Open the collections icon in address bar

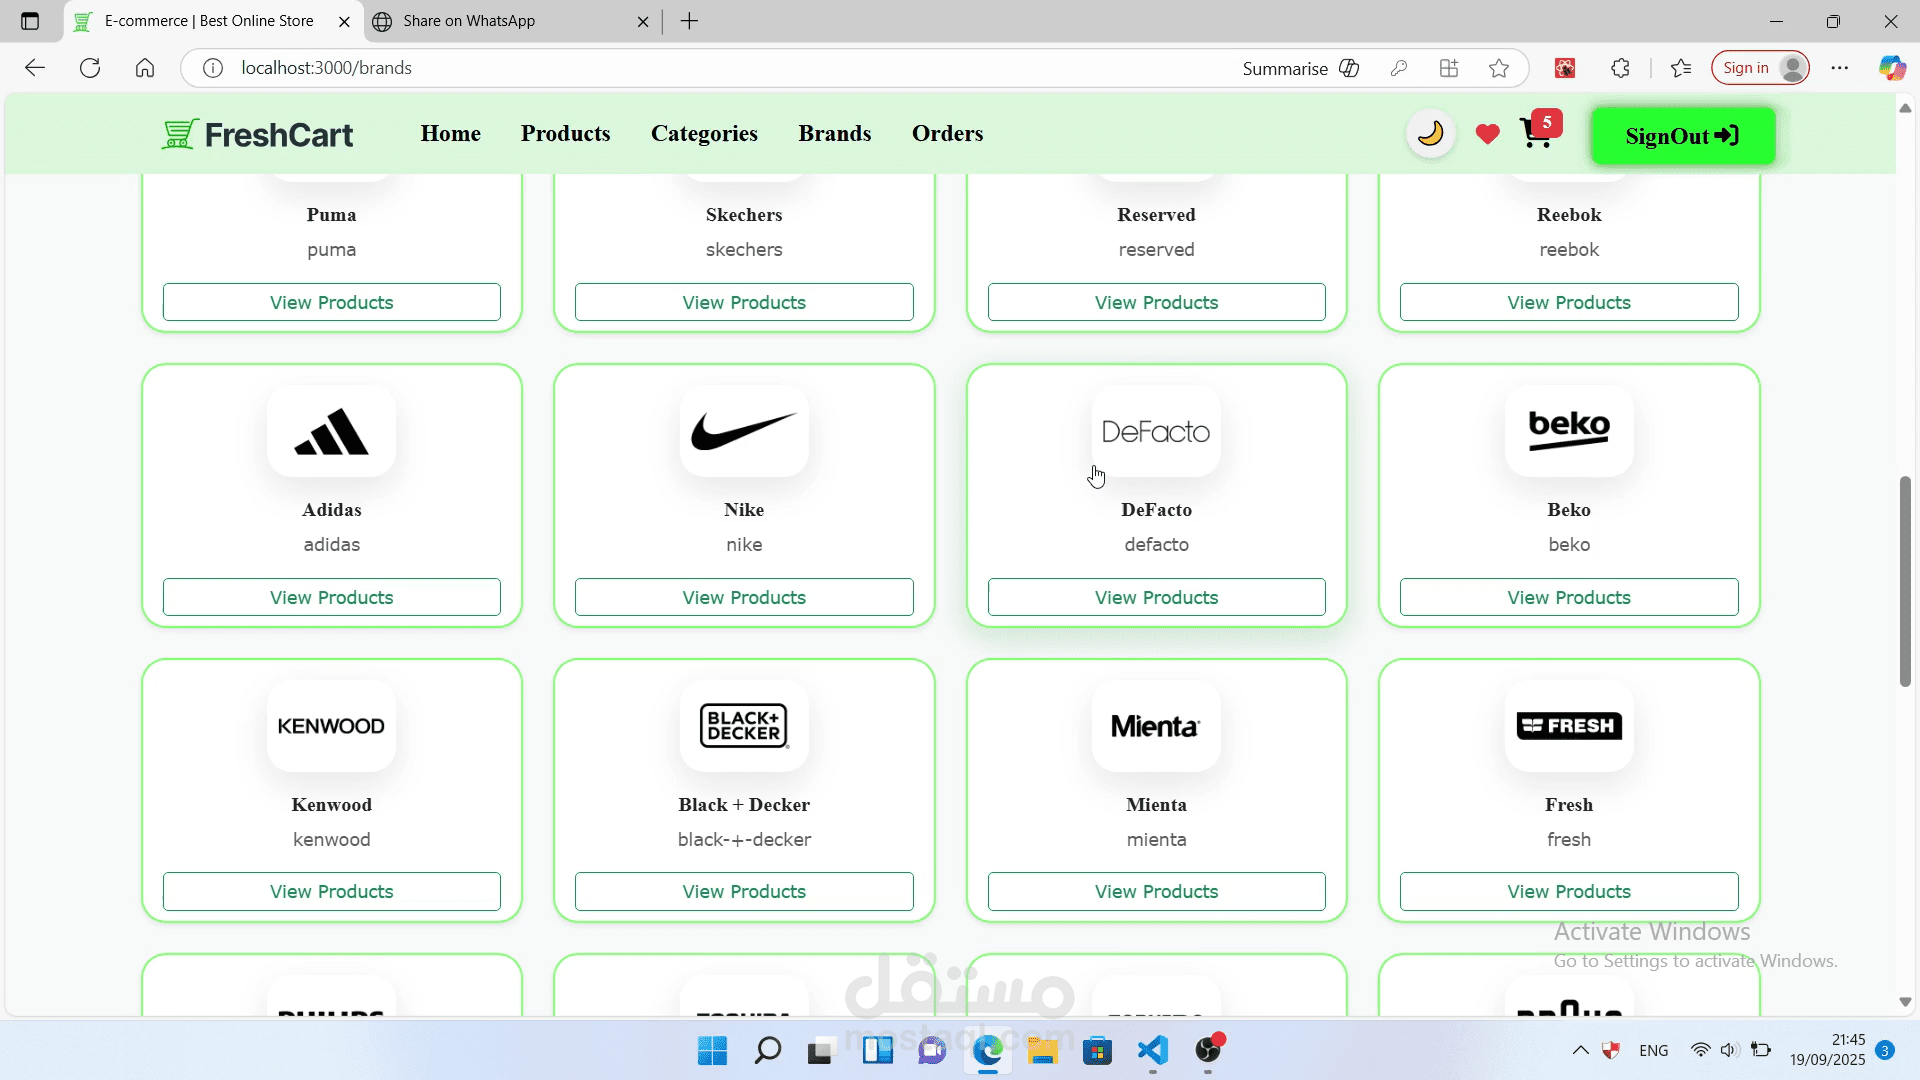click(x=1449, y=68)
